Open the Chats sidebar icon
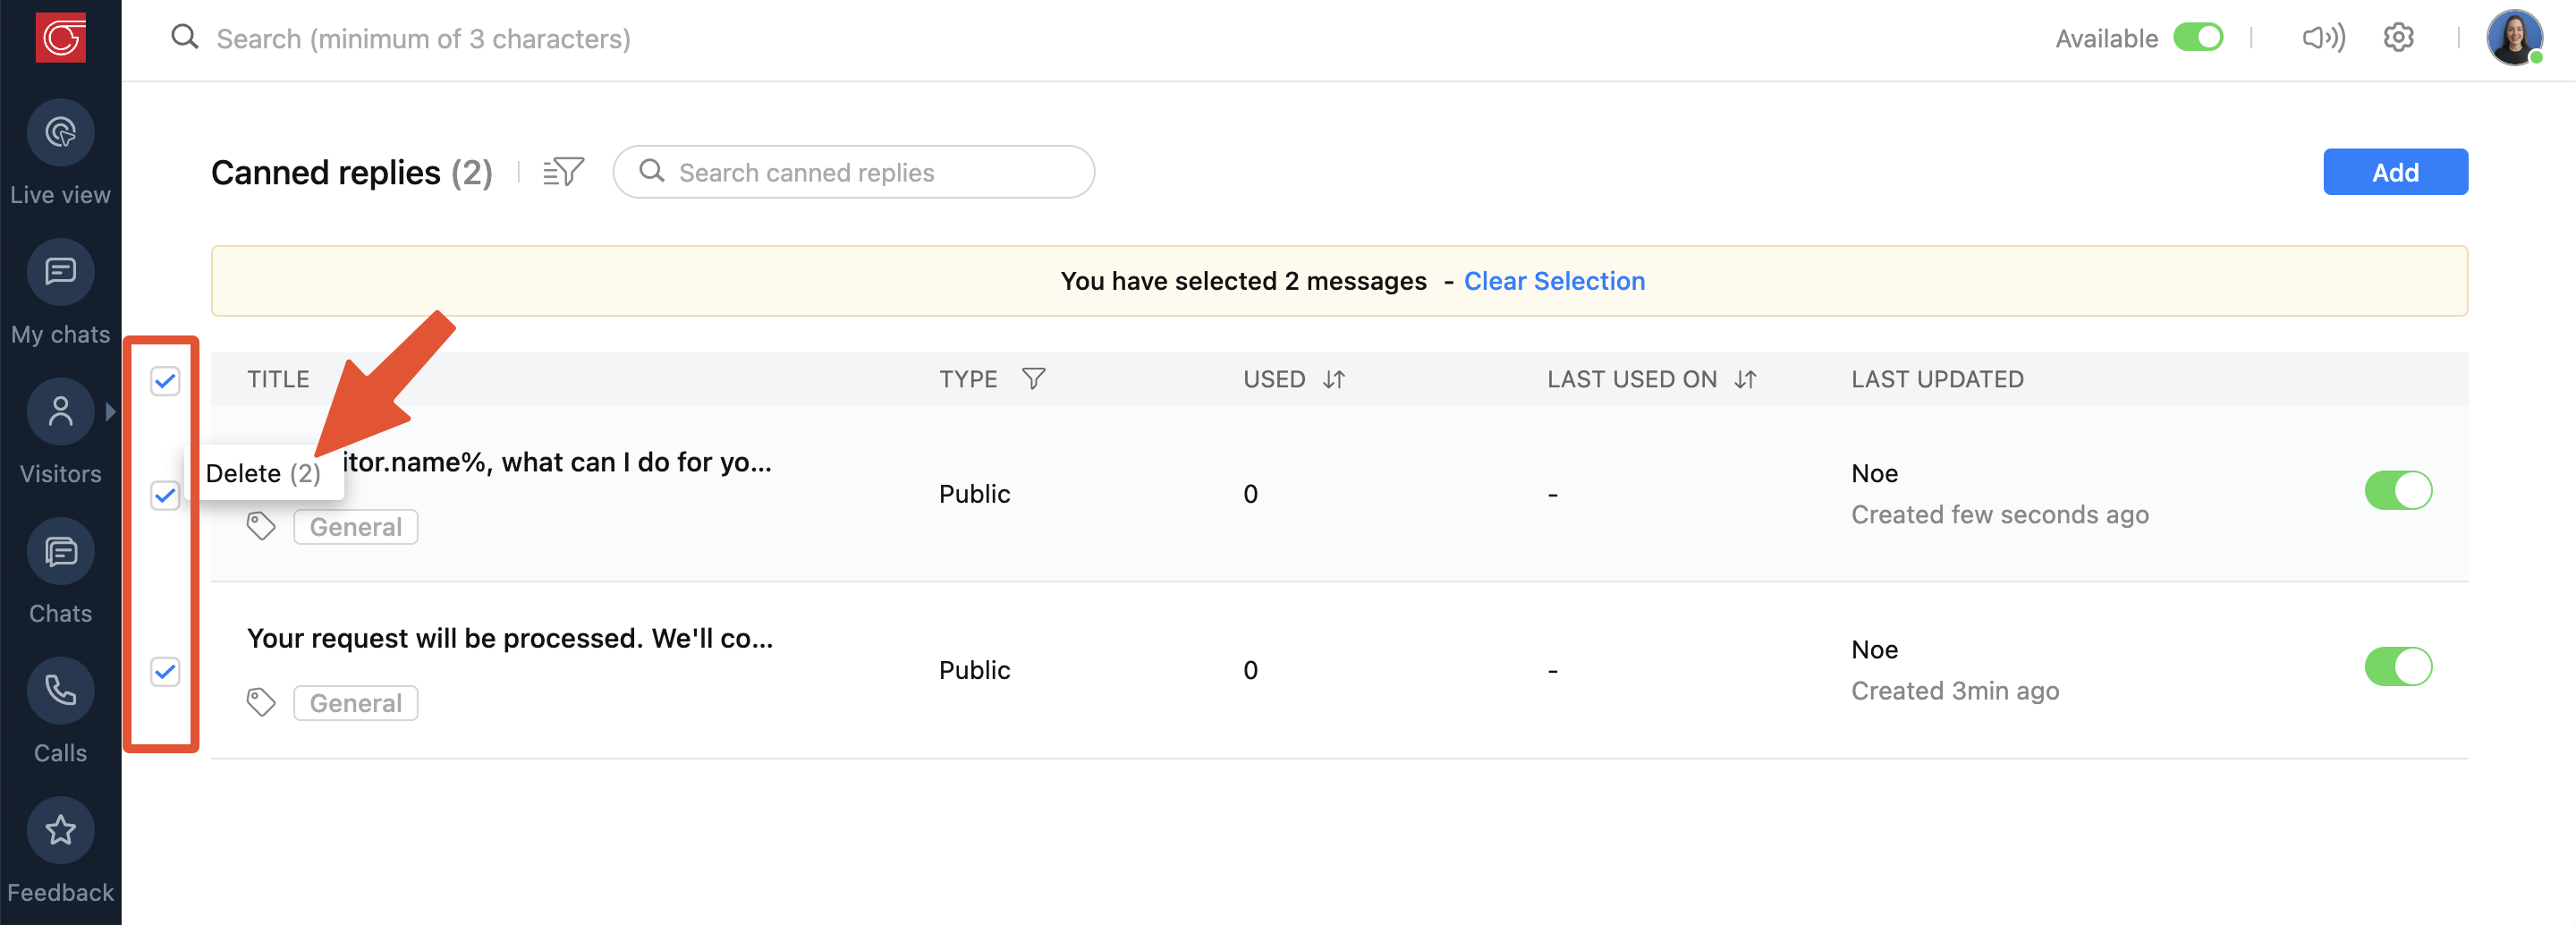 click(x=60, y=551)
